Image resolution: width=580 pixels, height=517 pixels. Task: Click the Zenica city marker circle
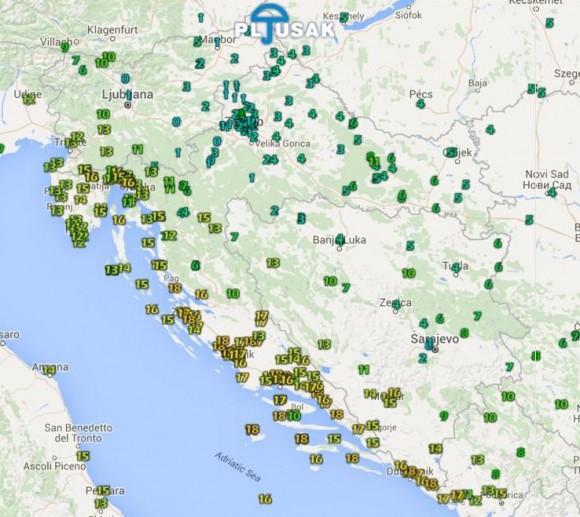click(395, 311)
